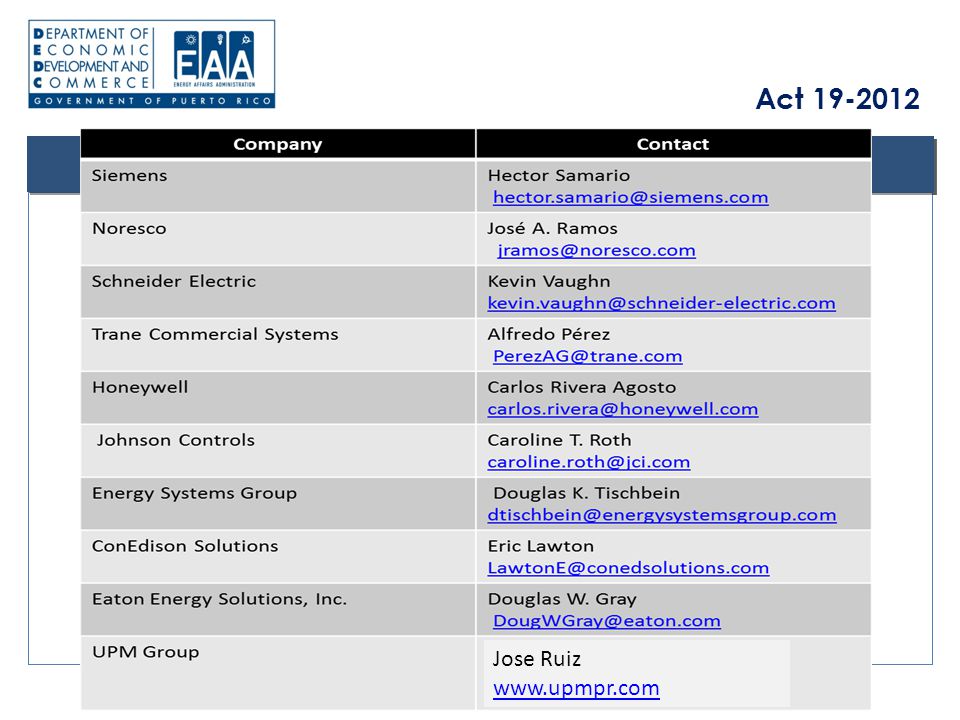Select the Energy Systems Group cell
This screenshot has width=960, height=720.
(x=278, y=504)
